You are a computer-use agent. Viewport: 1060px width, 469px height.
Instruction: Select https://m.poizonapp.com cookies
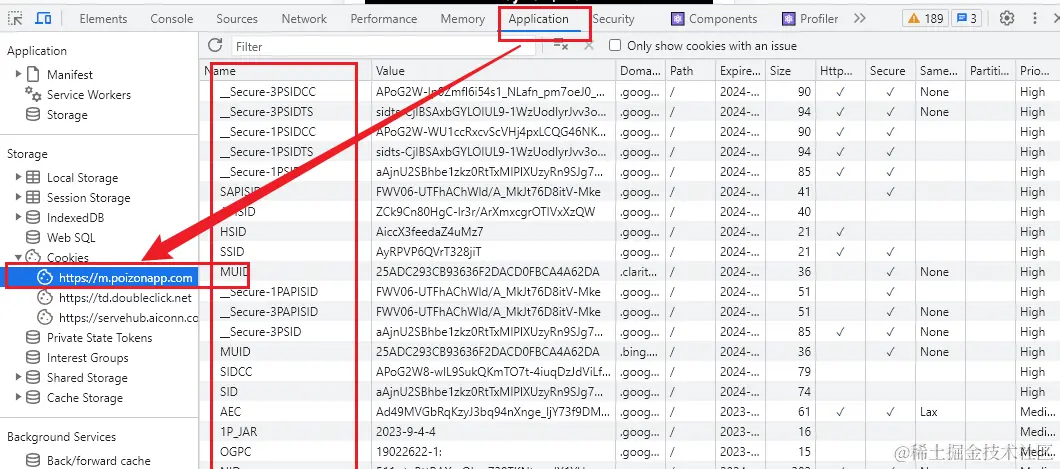(x=125, y=277)
